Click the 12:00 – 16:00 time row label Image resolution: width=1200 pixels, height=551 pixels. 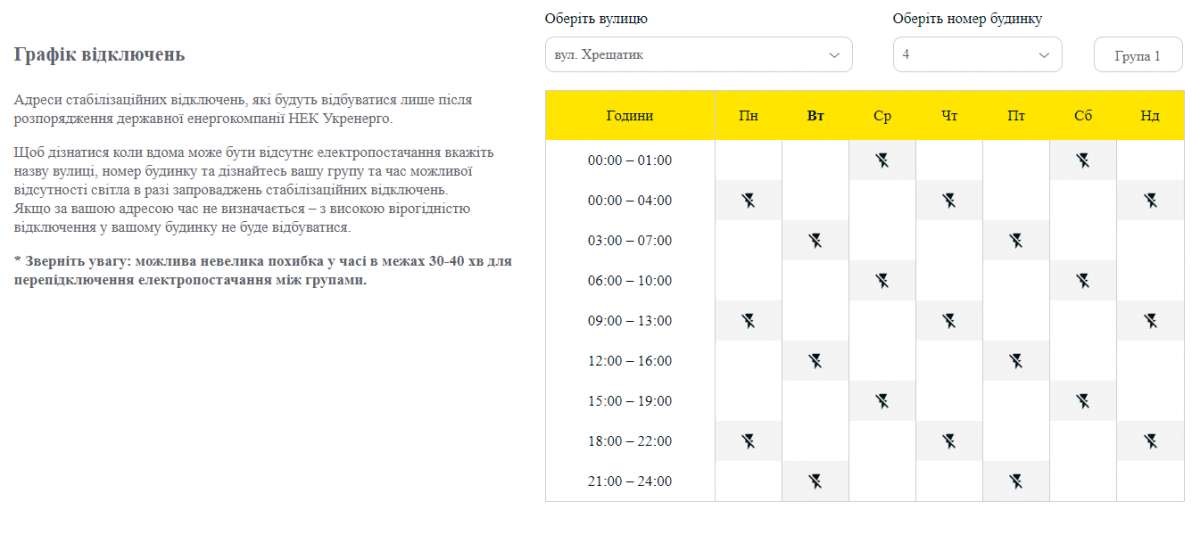[x=630, y=361]
